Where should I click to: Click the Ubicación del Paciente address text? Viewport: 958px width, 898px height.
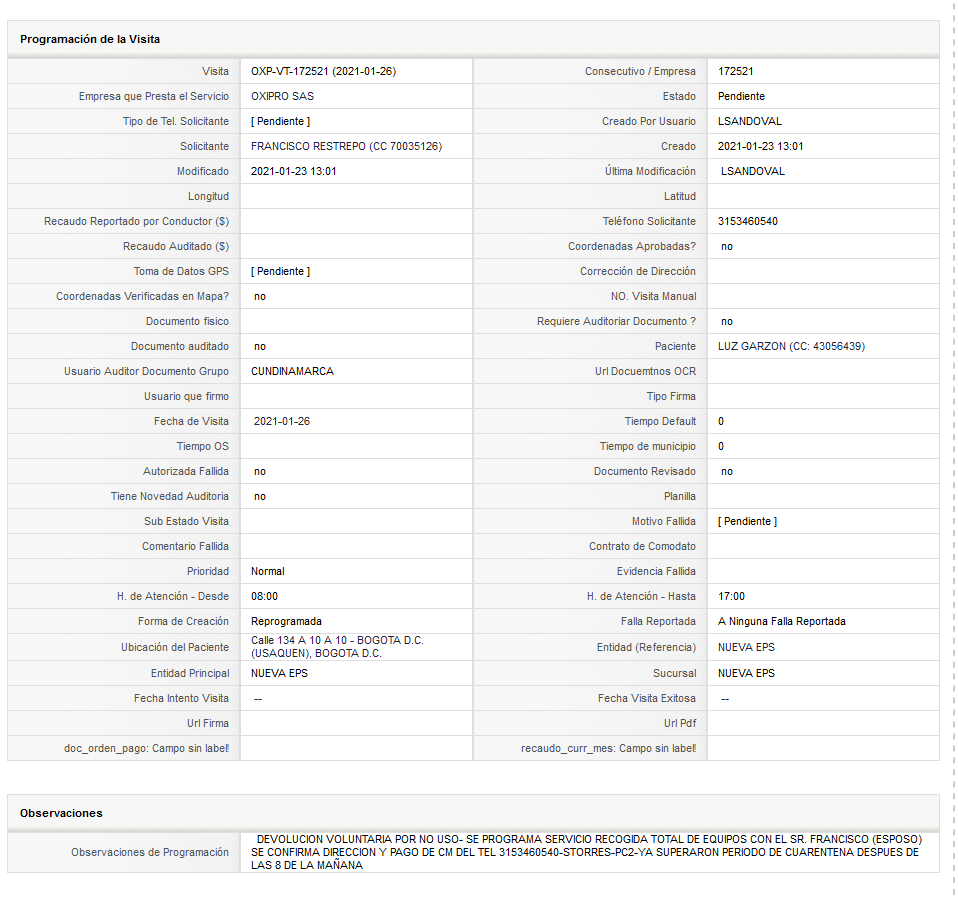(x=337, y=647)
